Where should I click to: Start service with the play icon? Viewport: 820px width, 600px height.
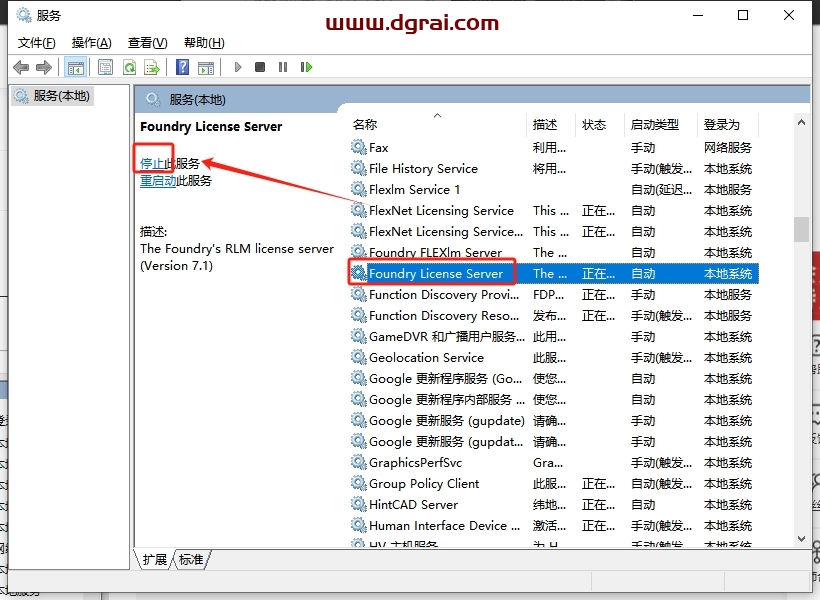coord(238,67)
